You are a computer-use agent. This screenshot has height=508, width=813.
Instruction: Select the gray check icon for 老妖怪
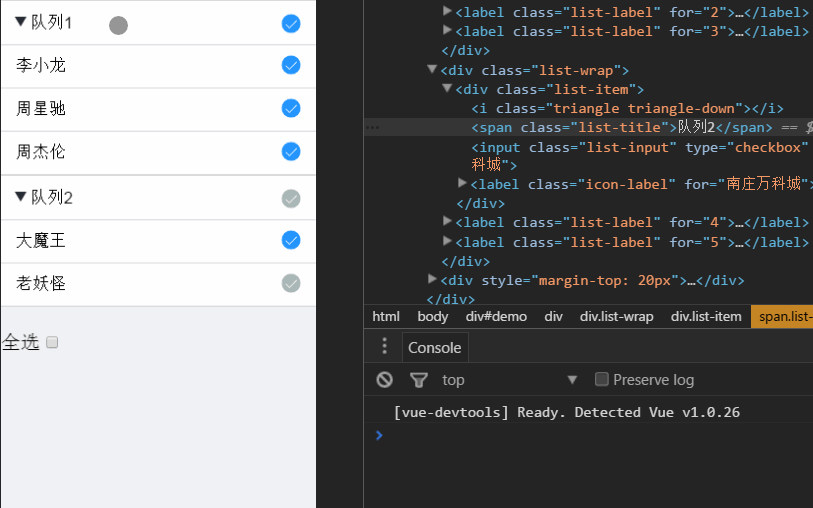pos(291,283)
